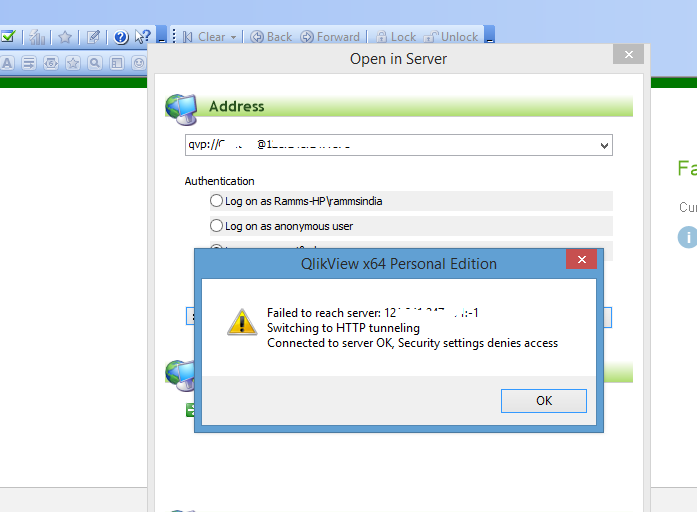Click the blue info icon on right

click(x=687, y=237)
